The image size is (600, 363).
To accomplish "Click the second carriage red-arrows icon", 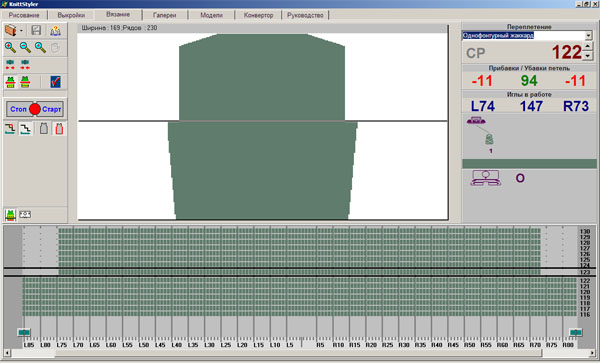I will pos(25,64).
